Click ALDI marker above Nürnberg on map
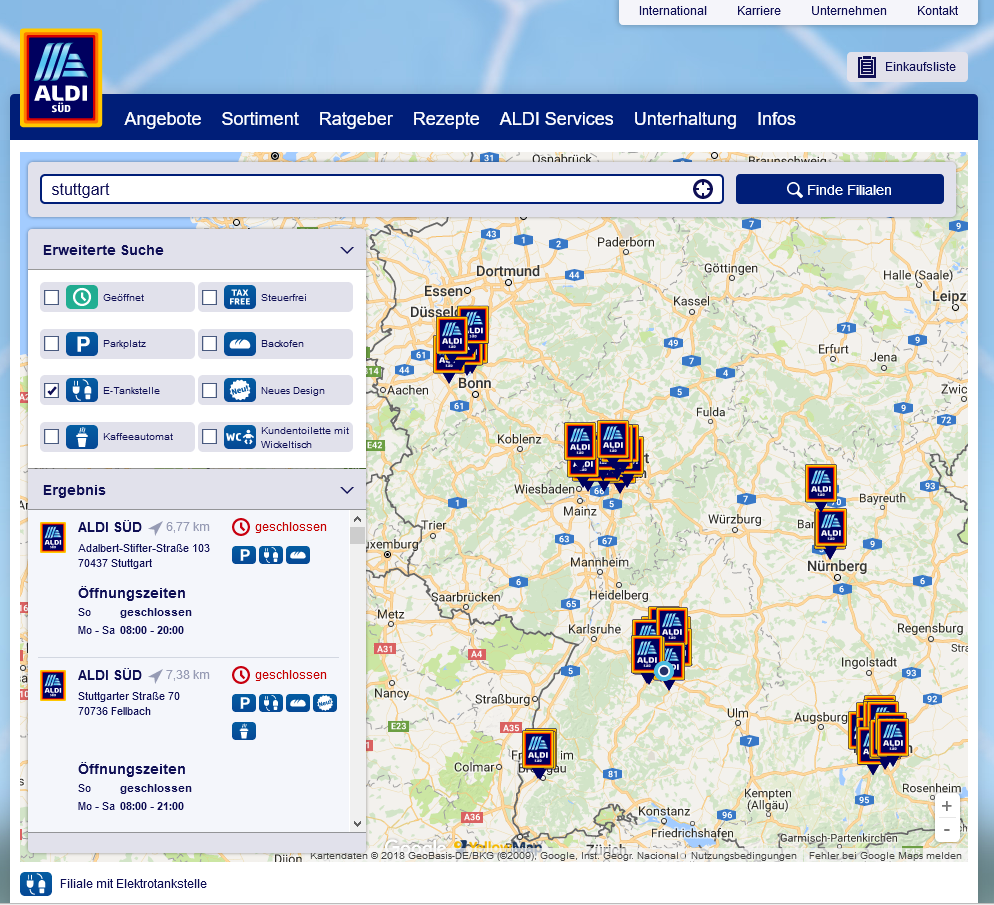 point(830,530)
